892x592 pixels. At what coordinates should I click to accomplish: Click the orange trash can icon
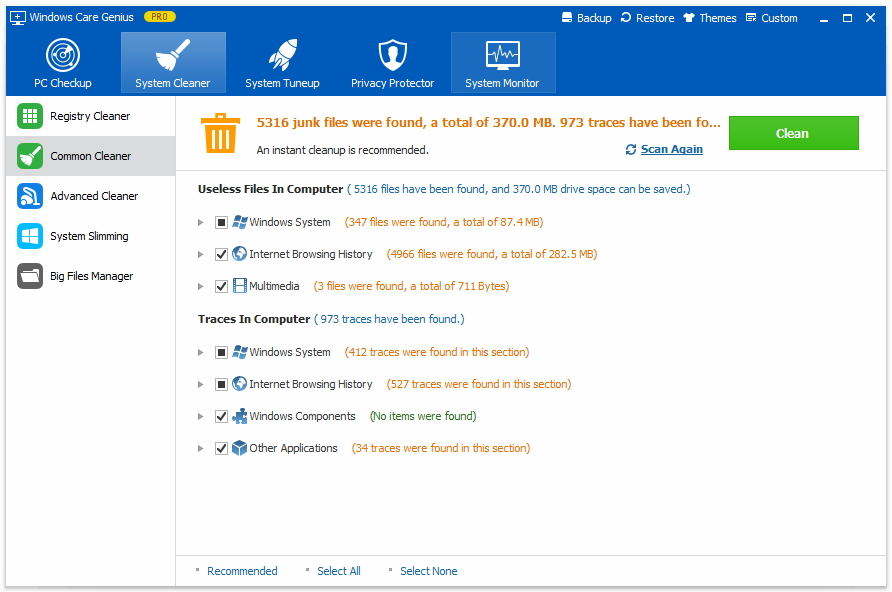click(x=220, y=133)
